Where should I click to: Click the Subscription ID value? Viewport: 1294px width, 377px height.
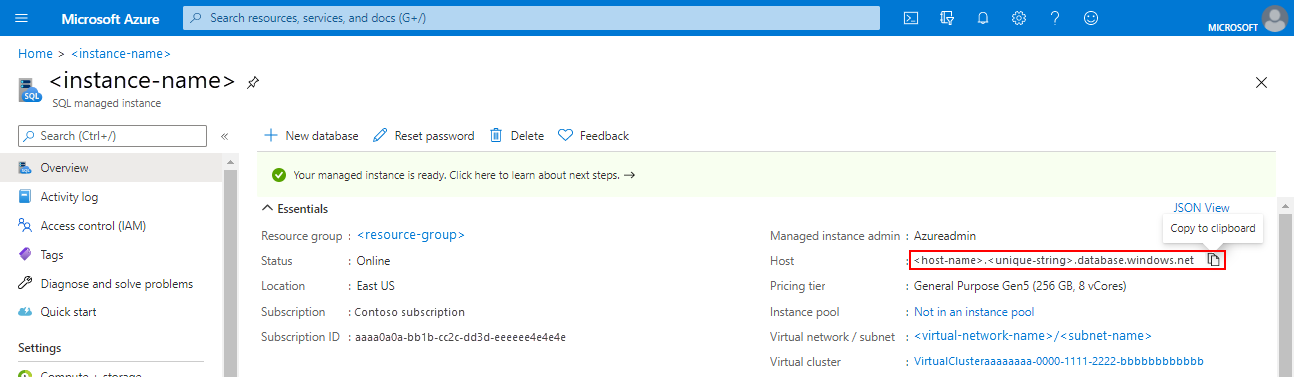coord(461,338)
